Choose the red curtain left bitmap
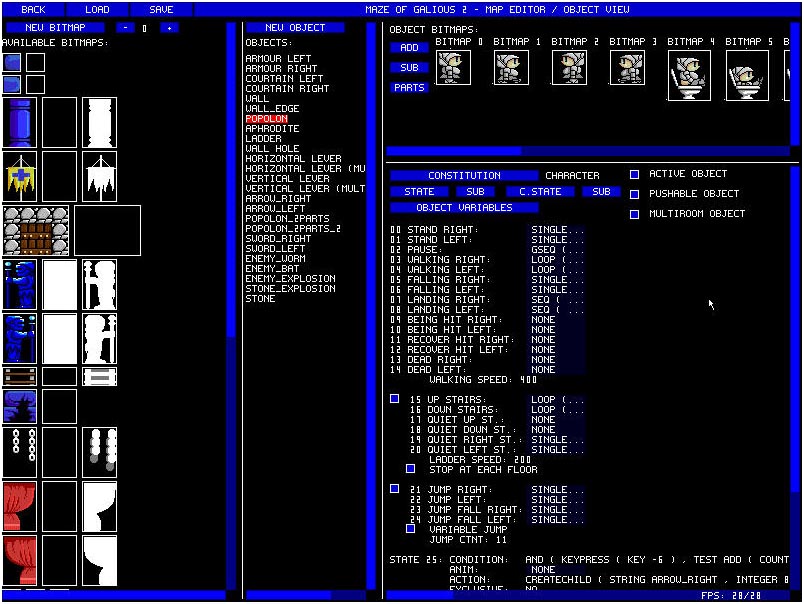The width and height of the screenshot is (804, 604). point(19,506)
